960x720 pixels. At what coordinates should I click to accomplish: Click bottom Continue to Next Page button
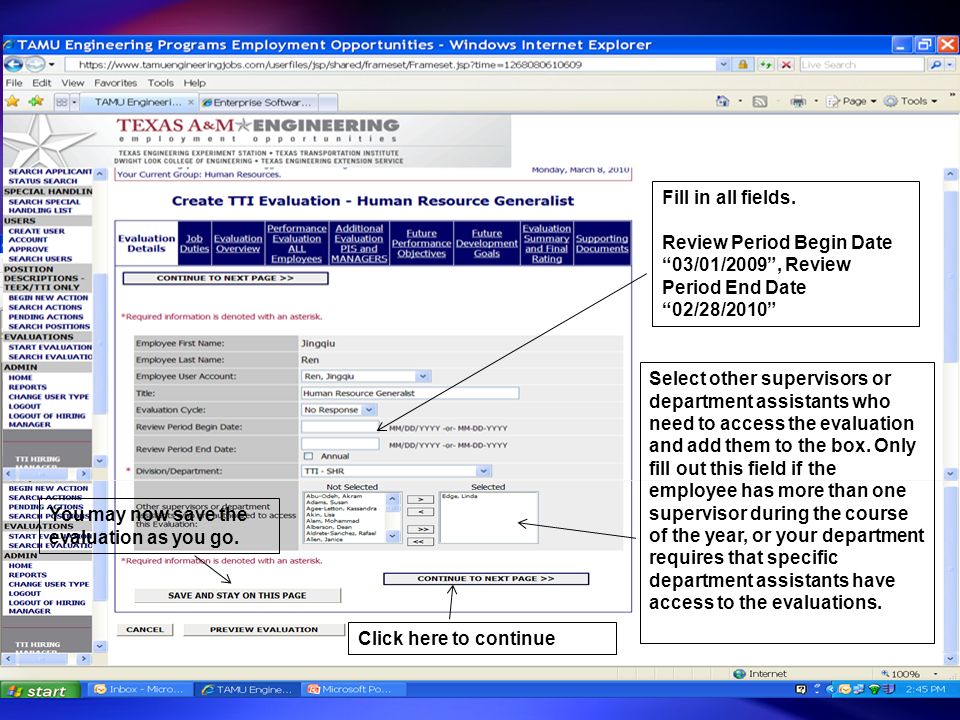click(486, 579)
